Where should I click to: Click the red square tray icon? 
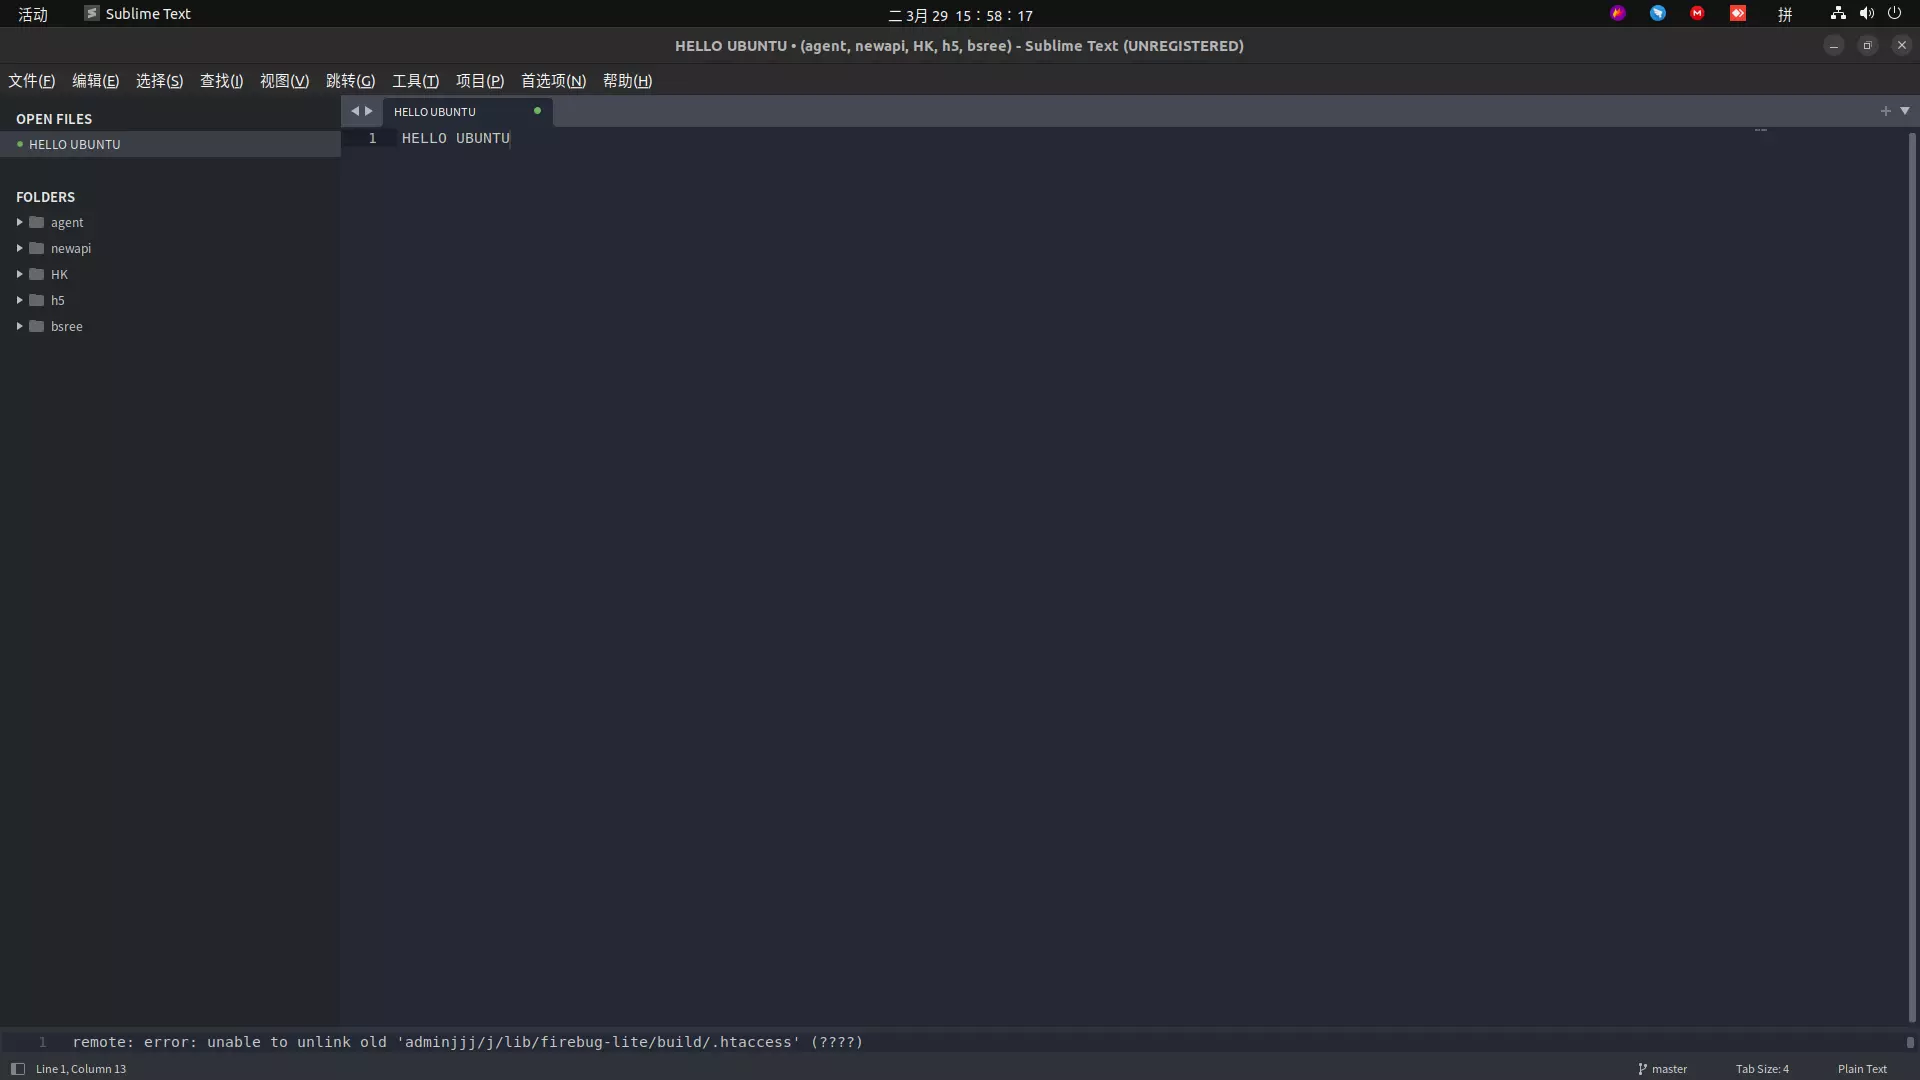[1738, 13]
